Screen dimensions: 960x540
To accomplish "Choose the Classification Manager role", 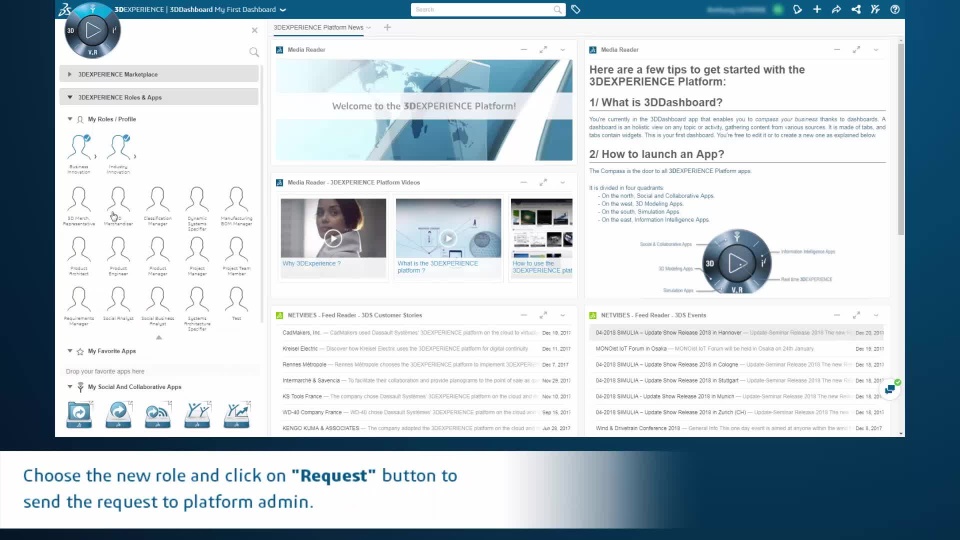I will click(157, 206).
